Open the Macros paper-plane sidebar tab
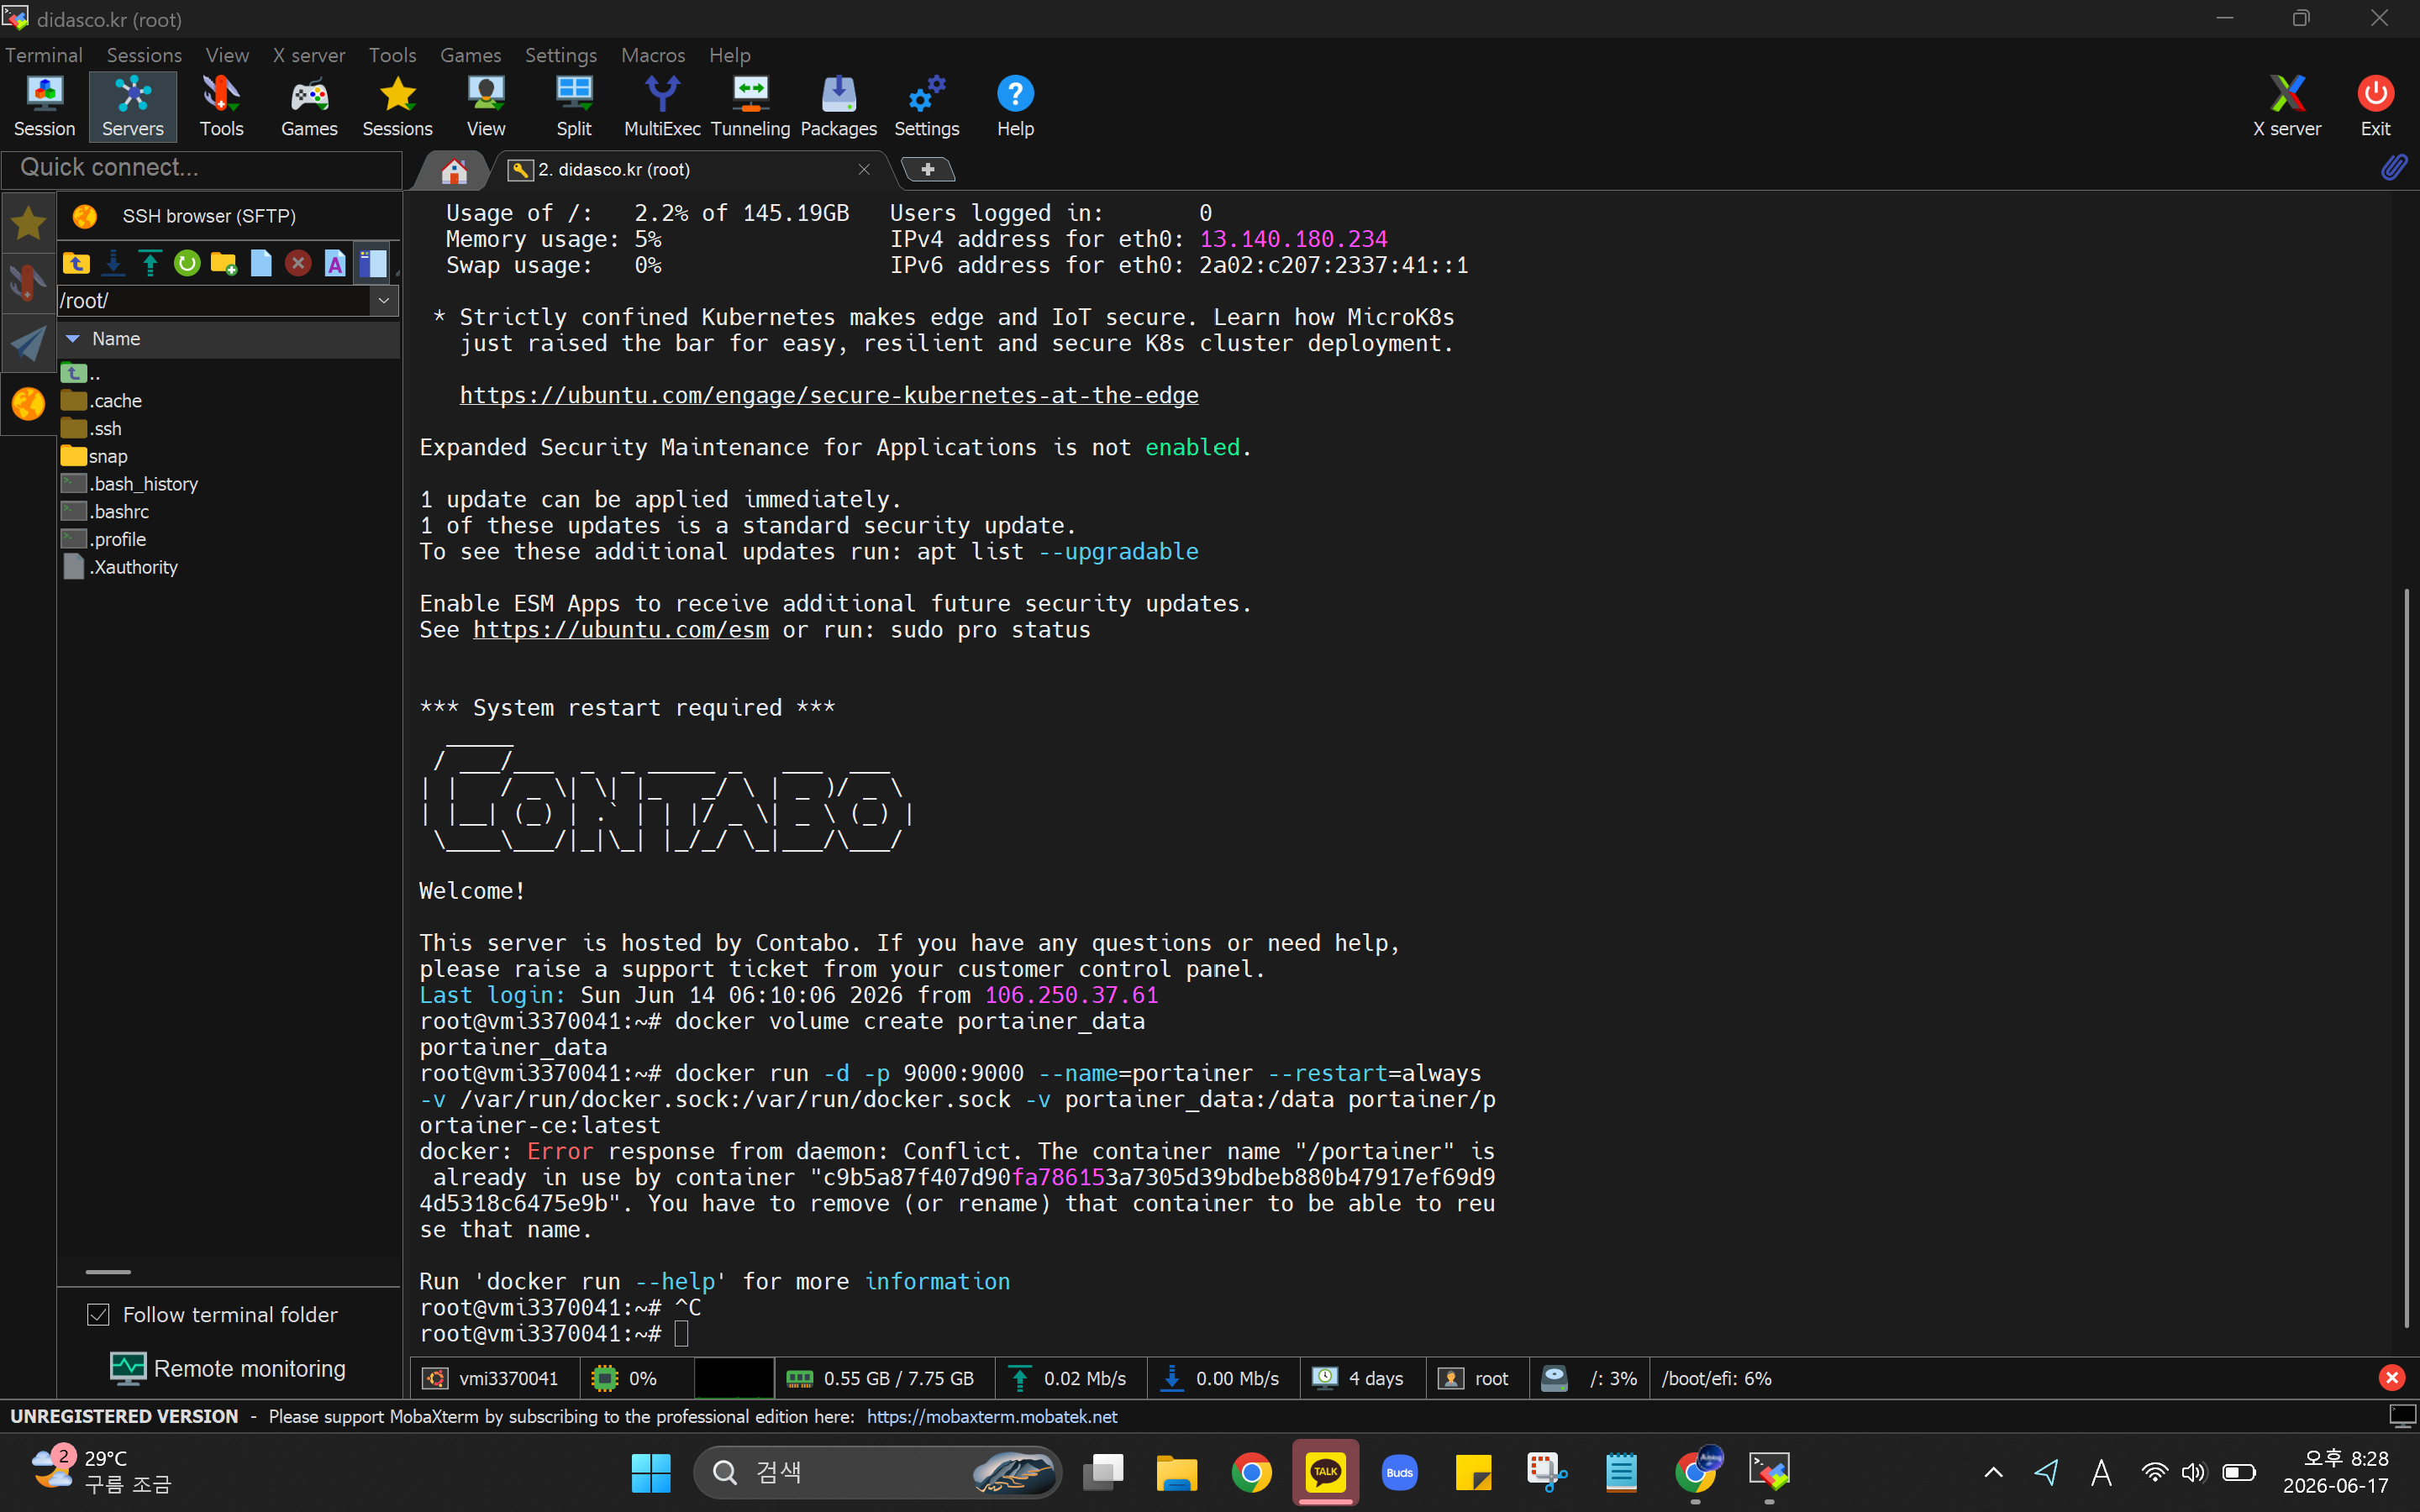The image size is (2420, 1512). (x=28, y=344)
